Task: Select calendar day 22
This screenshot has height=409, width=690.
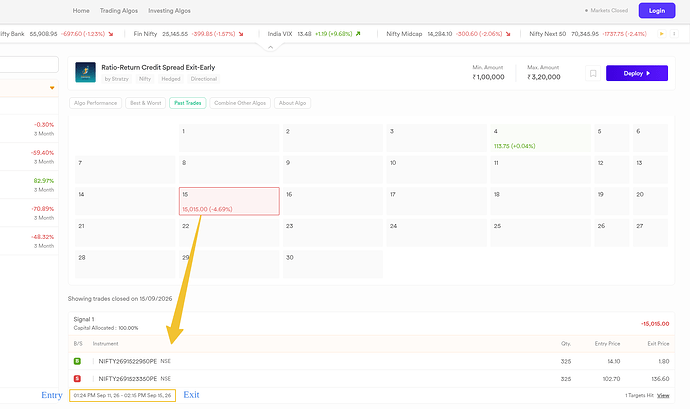Action: pos(229,233)
